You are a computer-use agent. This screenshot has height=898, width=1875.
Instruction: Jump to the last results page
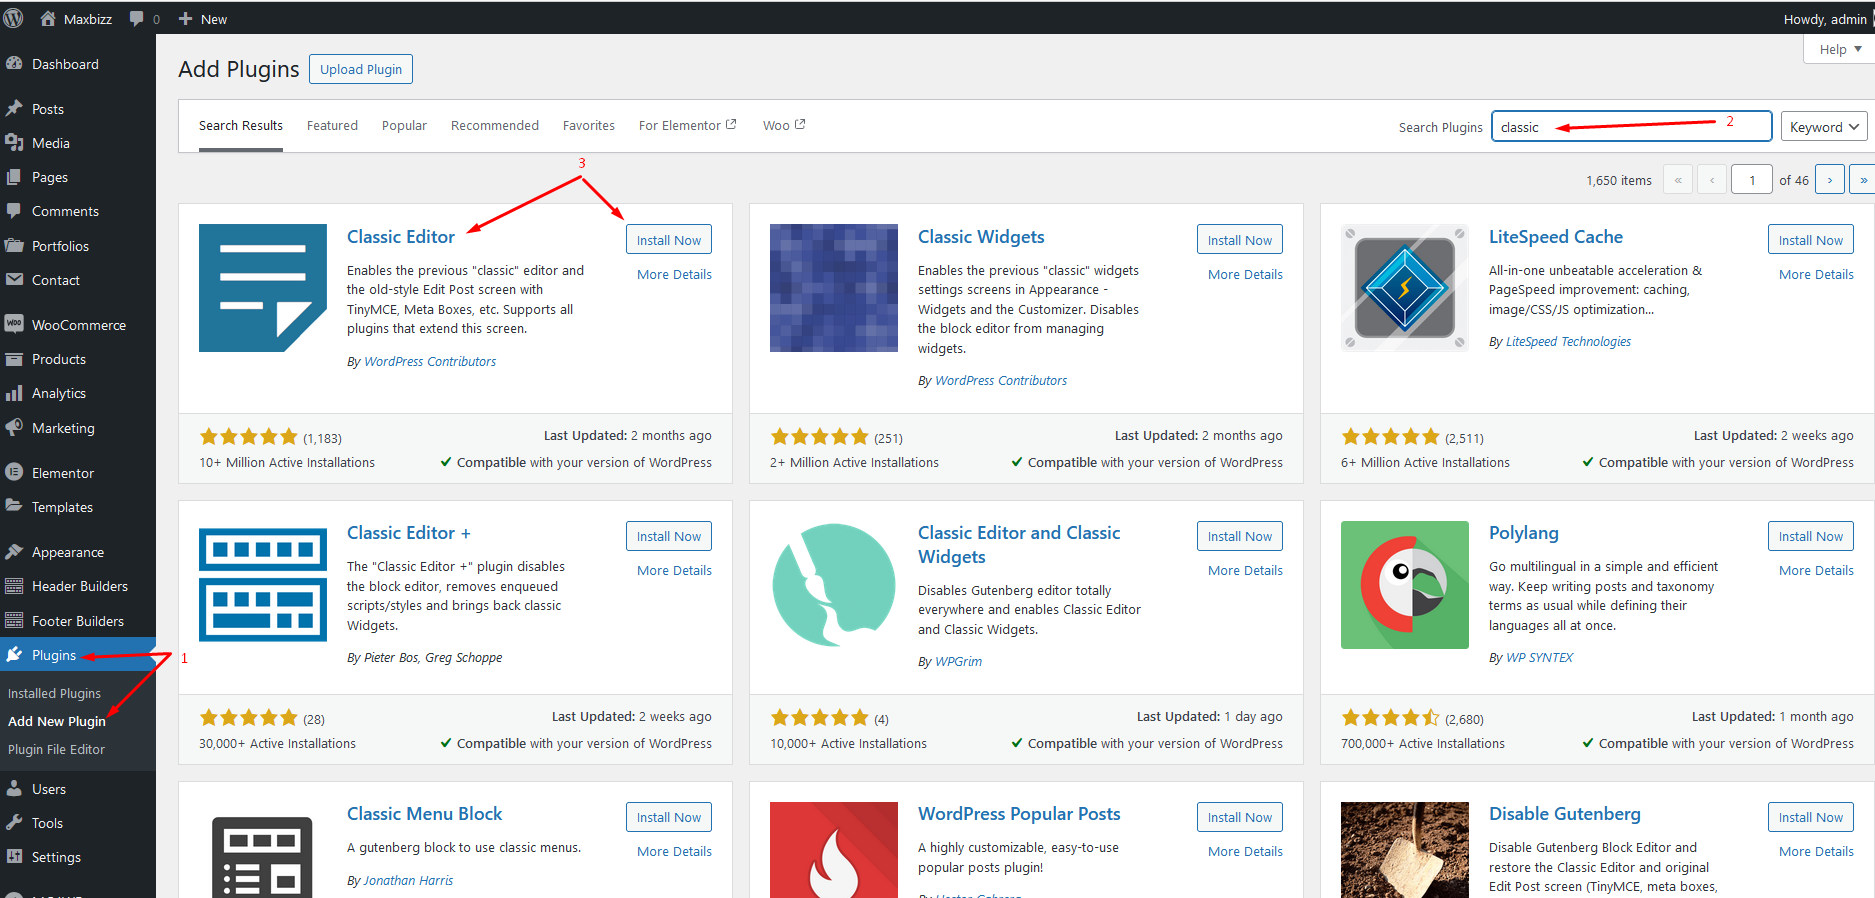(x=1863, y=180)
